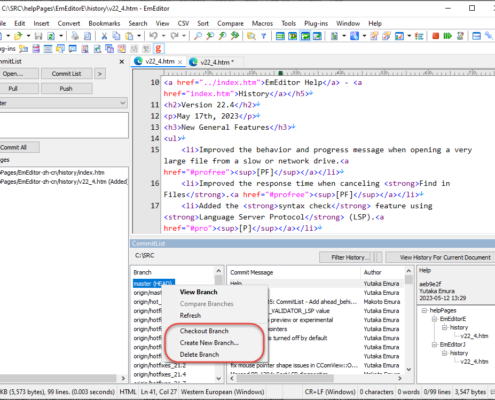Click the Reload document icon

tap(51, 36)
